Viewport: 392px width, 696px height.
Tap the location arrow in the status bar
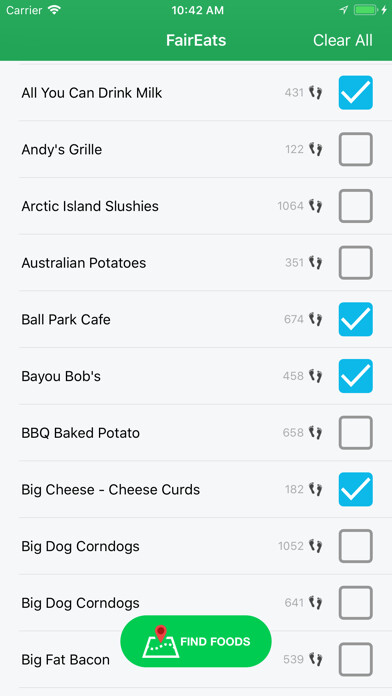pos(343,10)
